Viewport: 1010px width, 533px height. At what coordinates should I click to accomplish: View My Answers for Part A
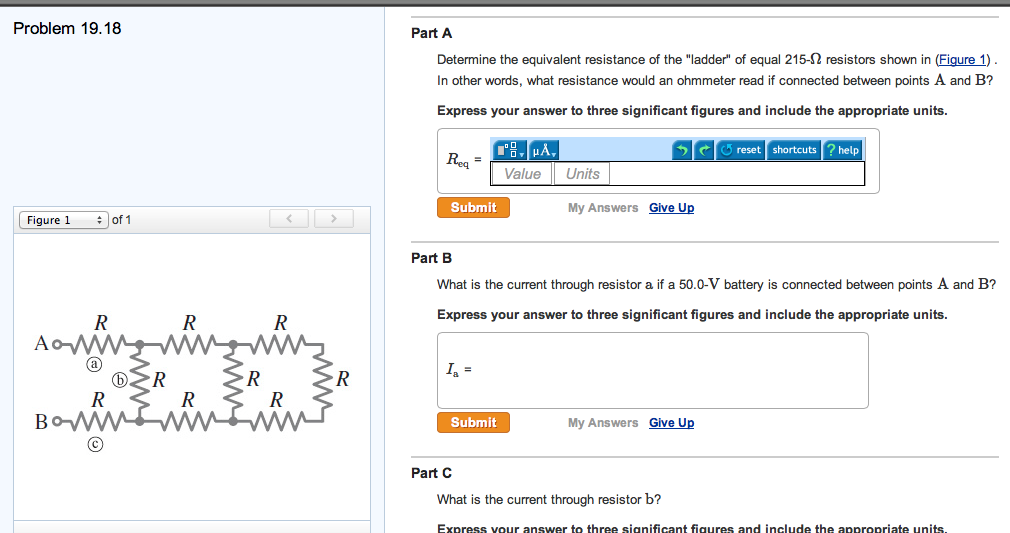pyautogui.click(x=602, y=208)
